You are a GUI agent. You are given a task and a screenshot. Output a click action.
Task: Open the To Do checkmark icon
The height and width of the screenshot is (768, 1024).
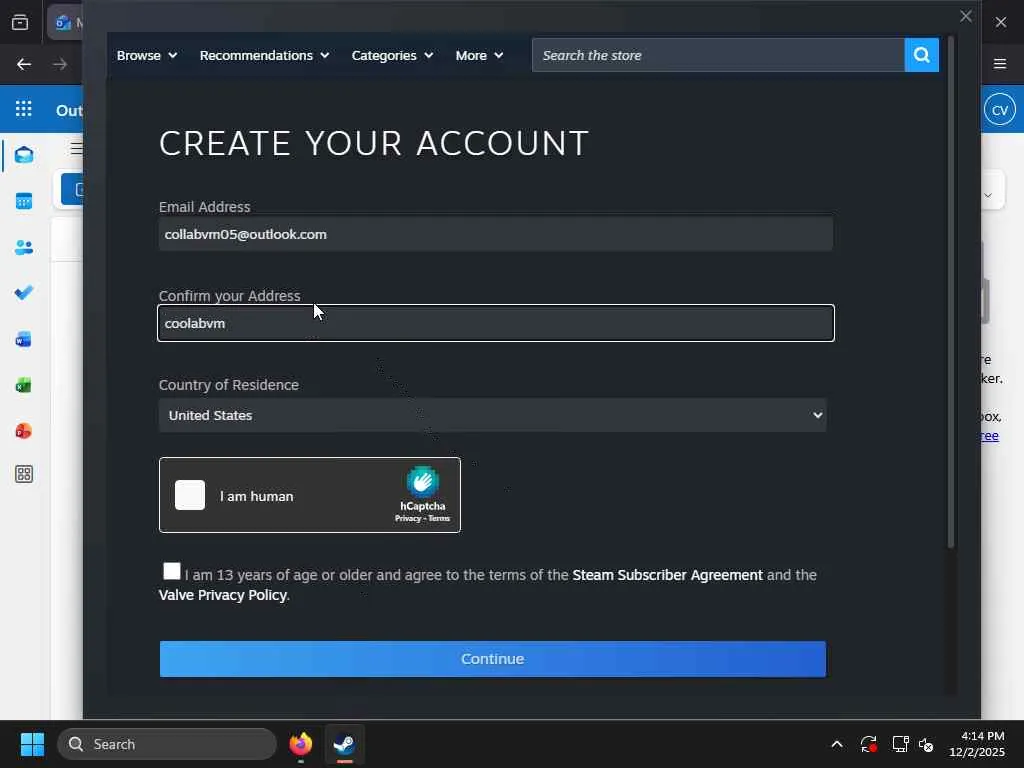click(24, 293)
